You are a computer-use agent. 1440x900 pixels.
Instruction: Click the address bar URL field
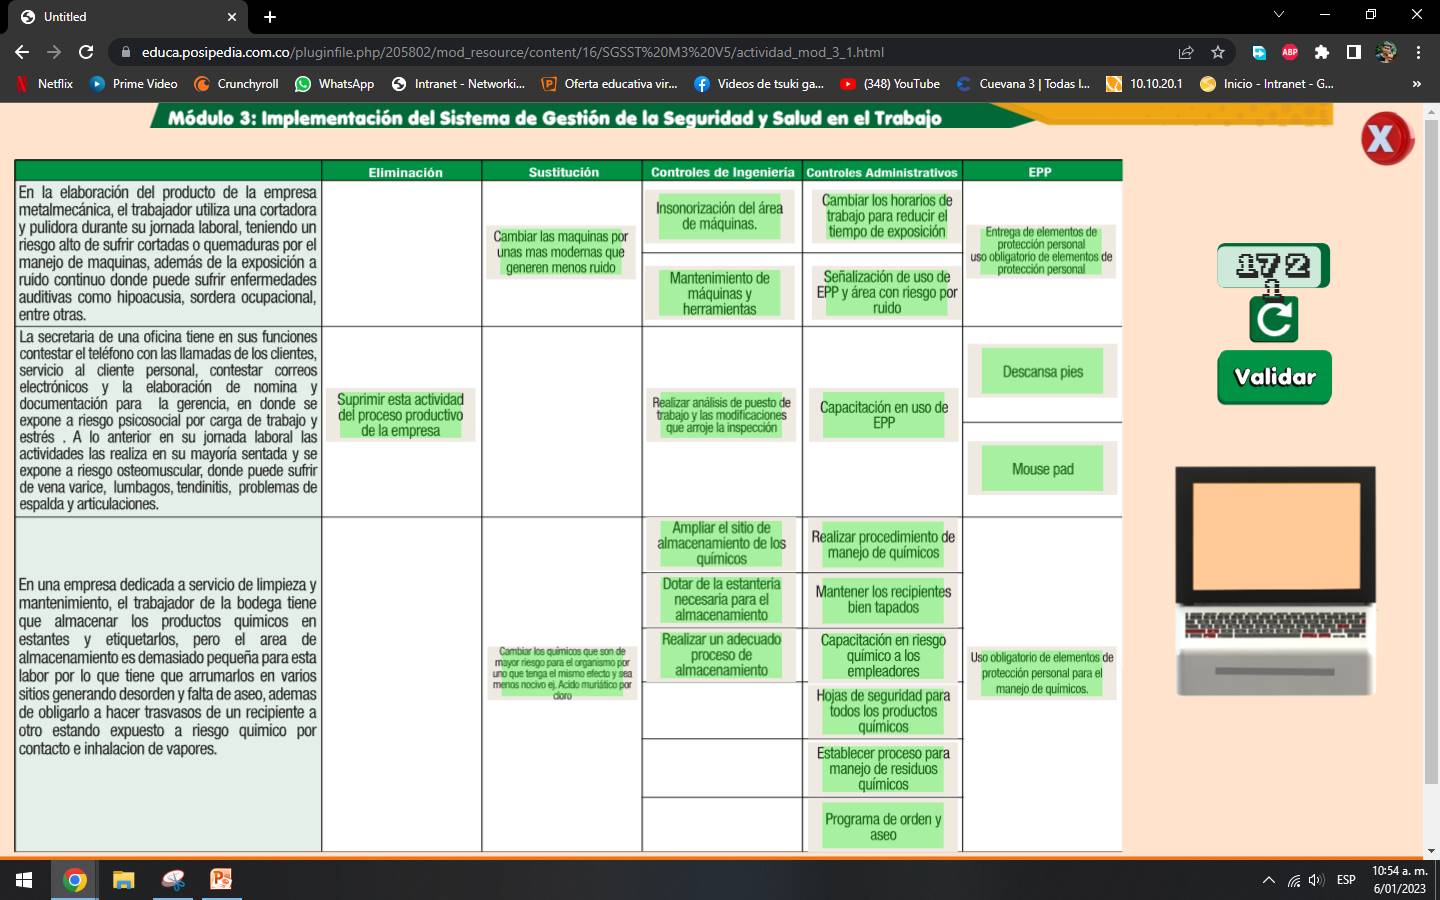(x=640, y=52)
